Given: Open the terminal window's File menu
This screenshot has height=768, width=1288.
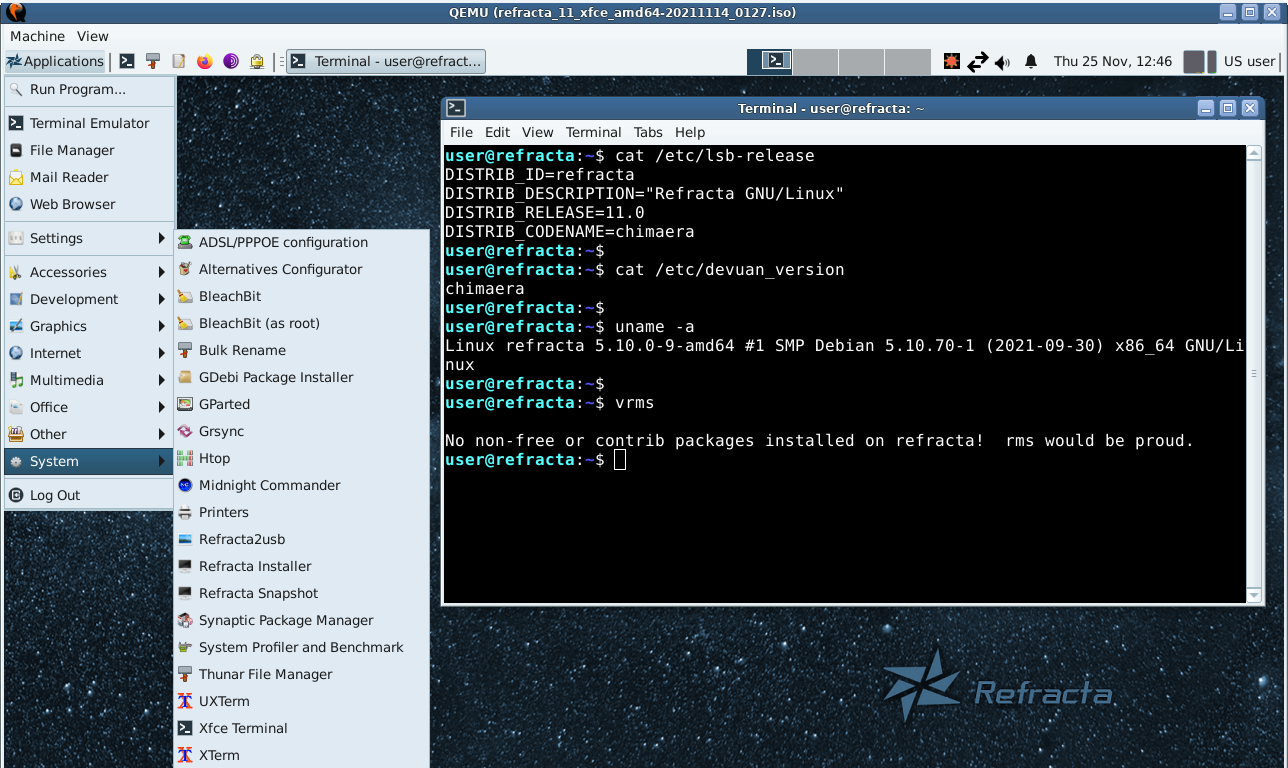Looking at the screenshot, I should (461, 132).
